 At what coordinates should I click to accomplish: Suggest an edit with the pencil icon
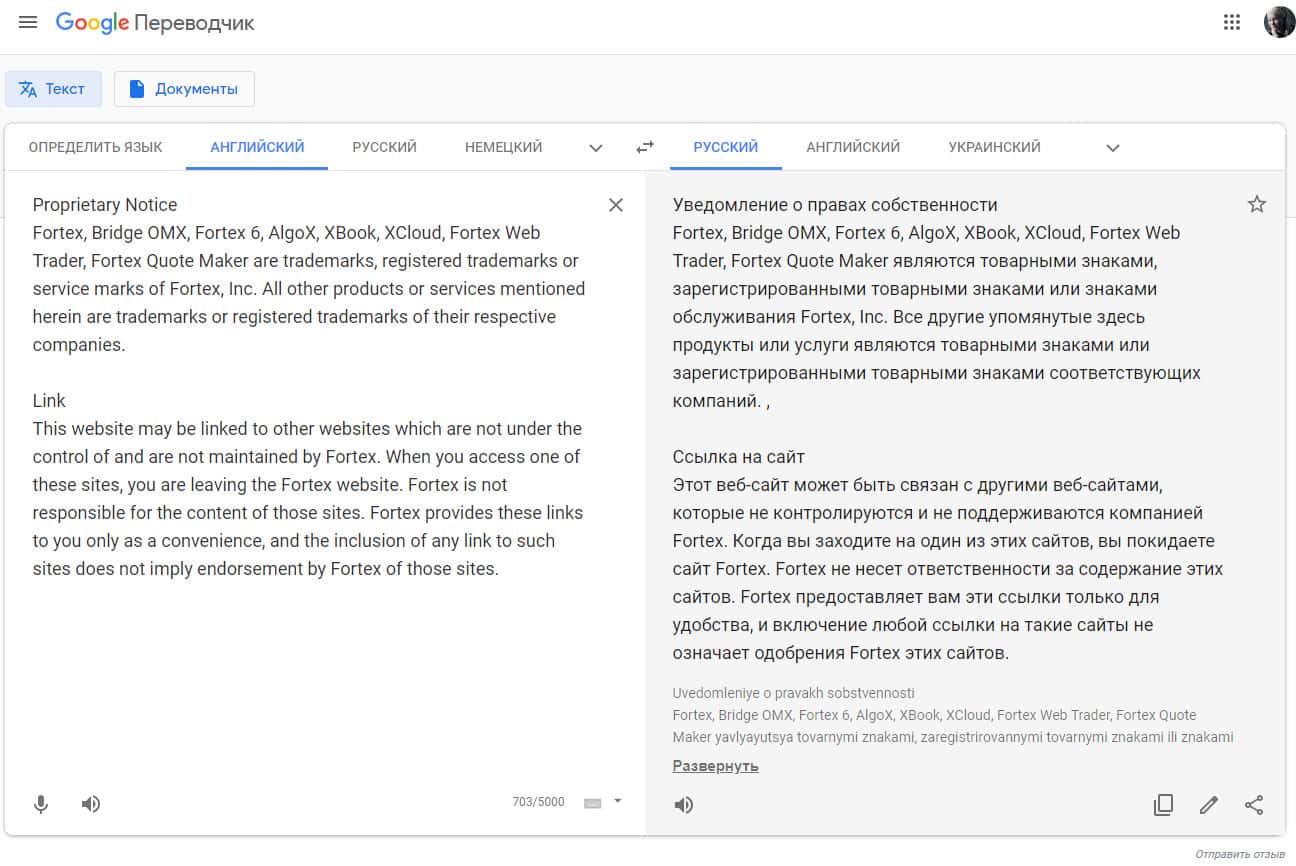pyautogui.click(x=1209, y=805)
